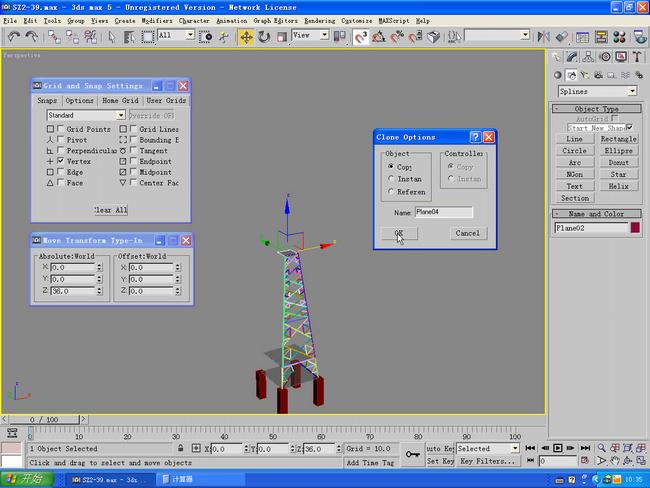Open the Standard snap type dropdown
650x488 pixels.
[x=121, y=115]
